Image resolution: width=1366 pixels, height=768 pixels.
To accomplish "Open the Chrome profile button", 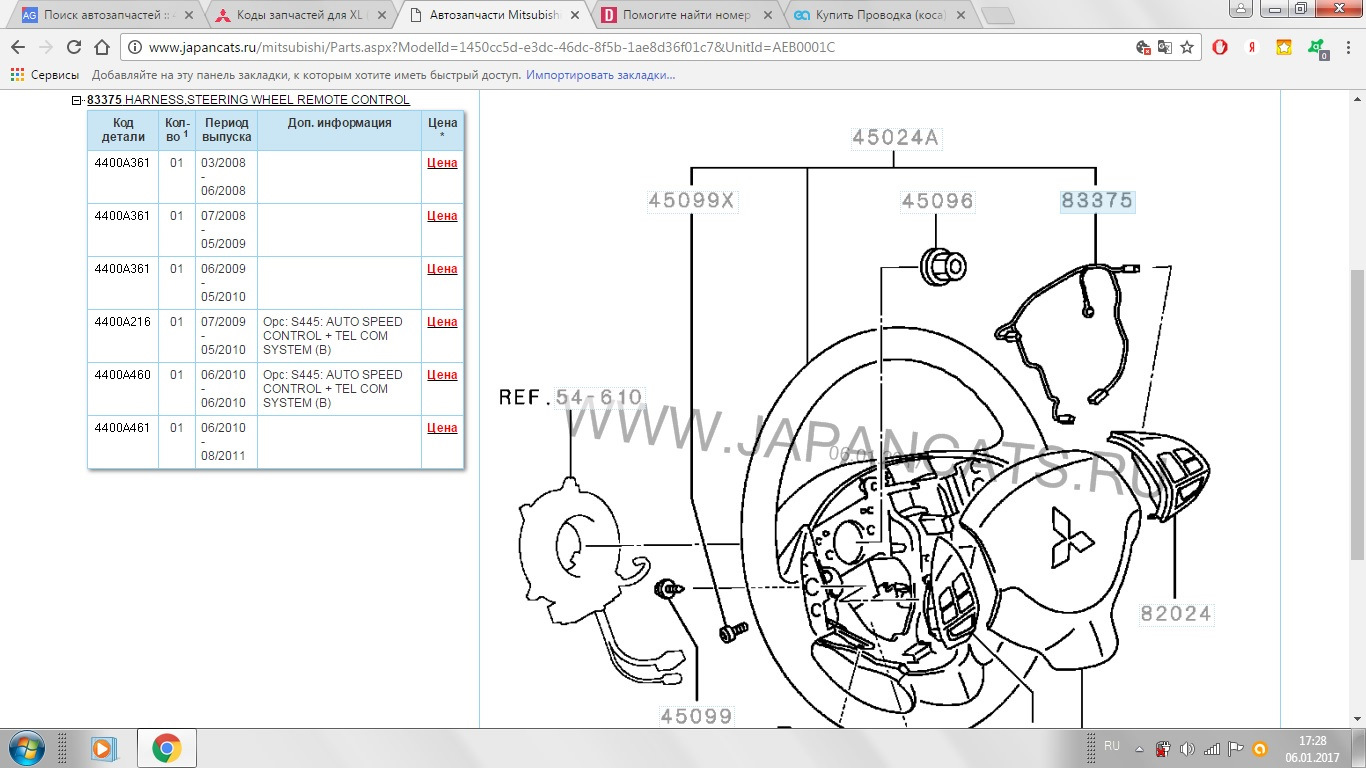I will tap(1242, 8).
